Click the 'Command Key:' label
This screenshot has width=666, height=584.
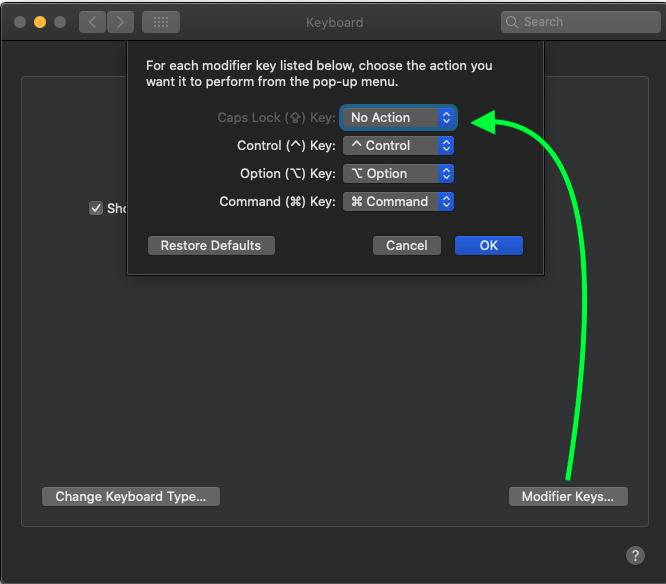click(x=277, y=202)
